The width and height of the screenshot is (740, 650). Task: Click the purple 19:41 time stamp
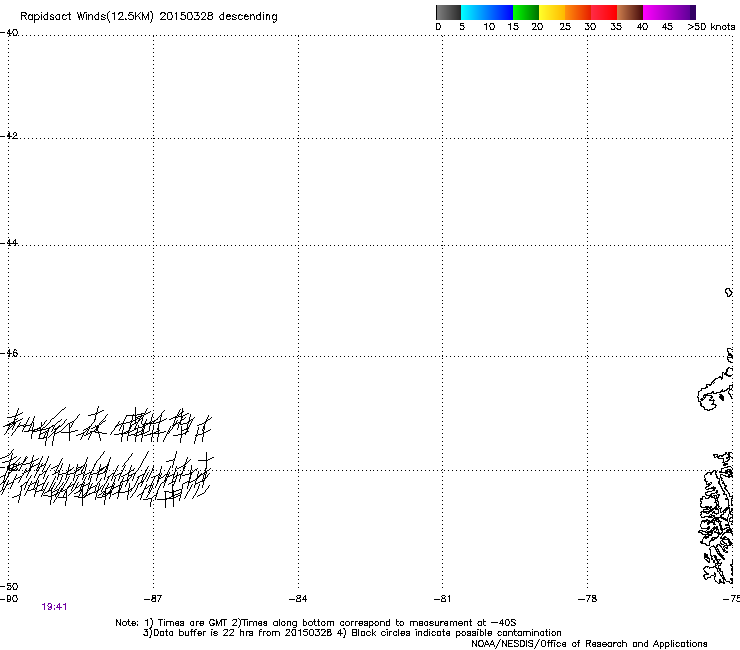pos(54,607)
